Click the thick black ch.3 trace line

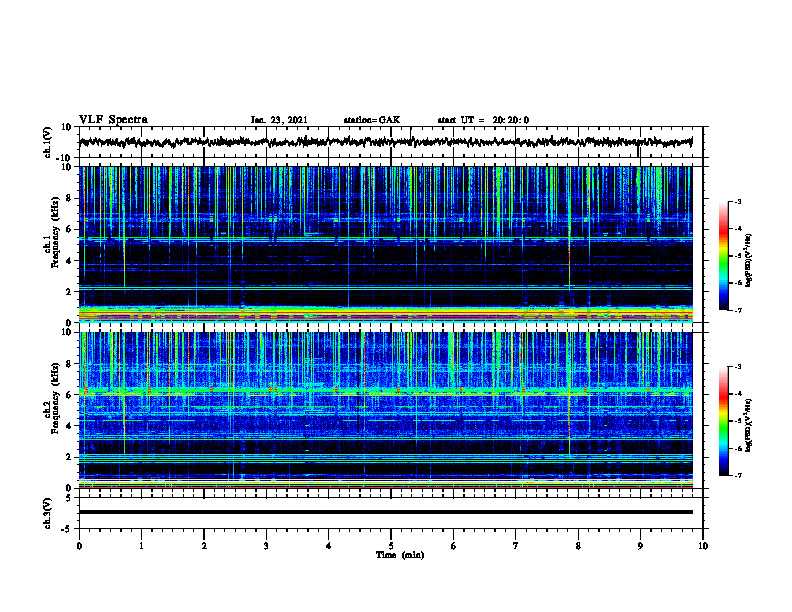[x=385, y=512]
